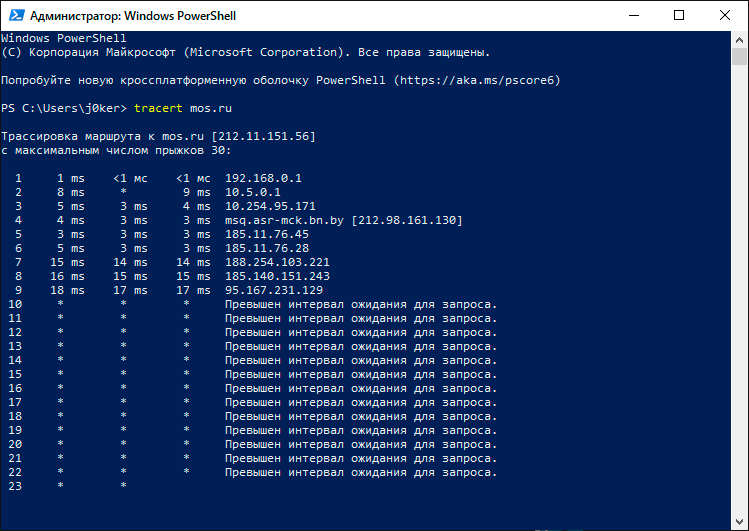Minimize the PowerShell window
Image resolution: width=749 pixels, height=531 pixels.
pyautogui.click(x=634, y=15)
